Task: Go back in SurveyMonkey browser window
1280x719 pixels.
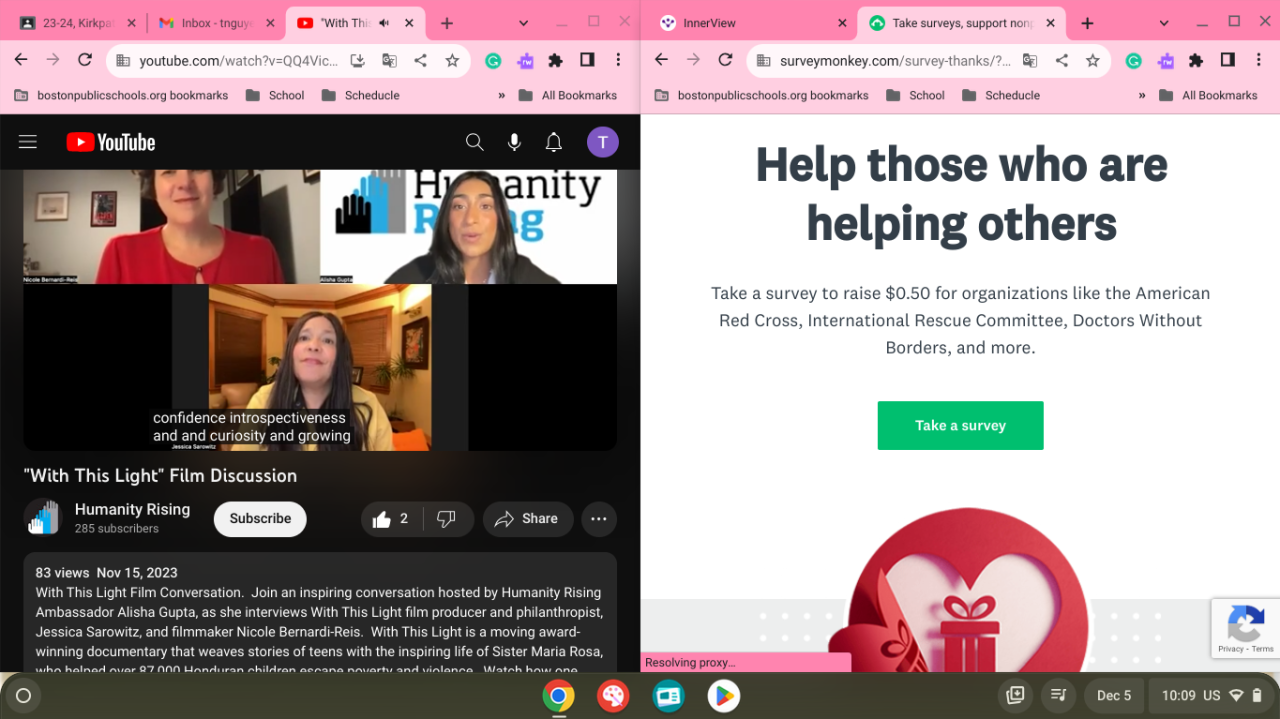Action: pos(661,60)
